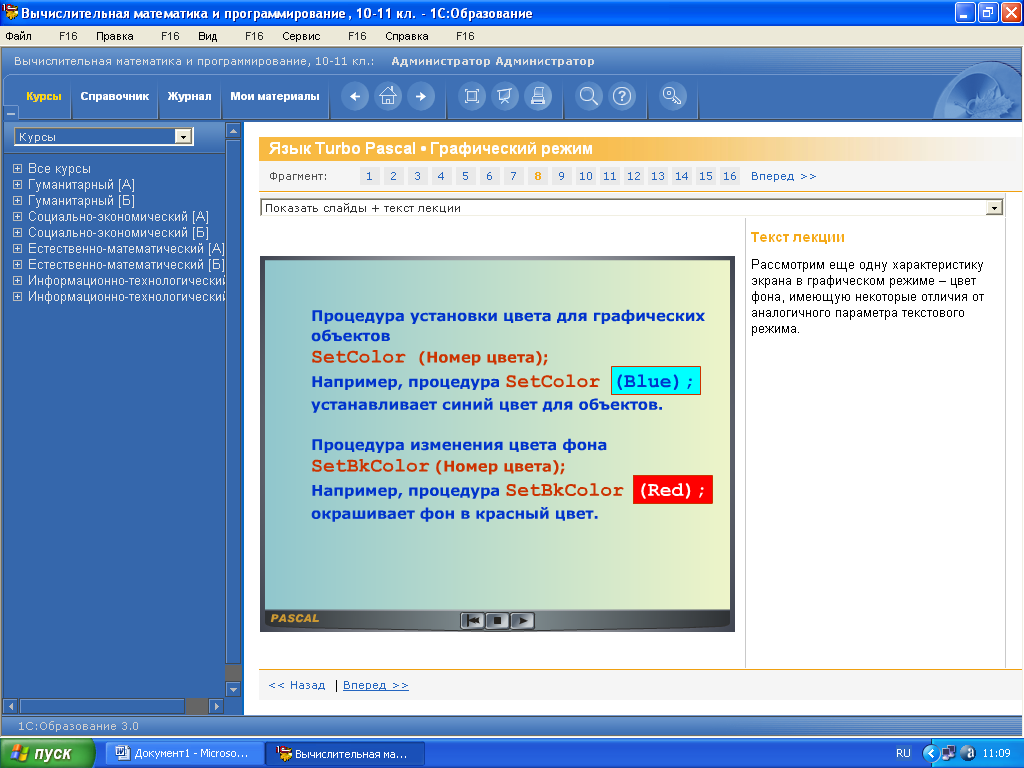
Task: Go to fragment 10
Action: coord(586,176)
